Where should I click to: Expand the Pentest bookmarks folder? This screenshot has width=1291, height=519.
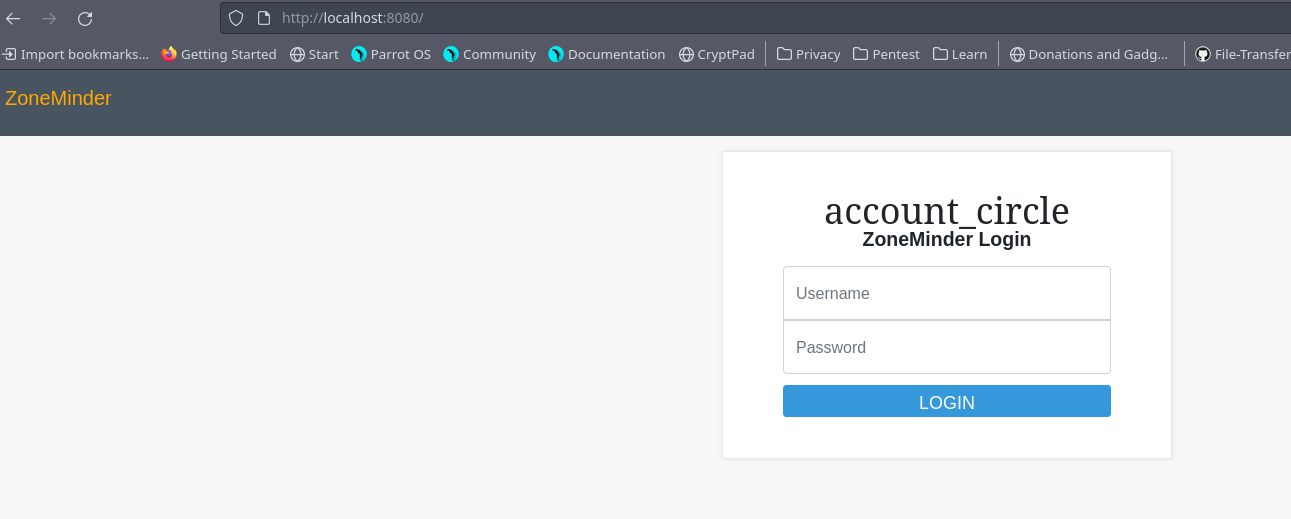tap(886, 54)
